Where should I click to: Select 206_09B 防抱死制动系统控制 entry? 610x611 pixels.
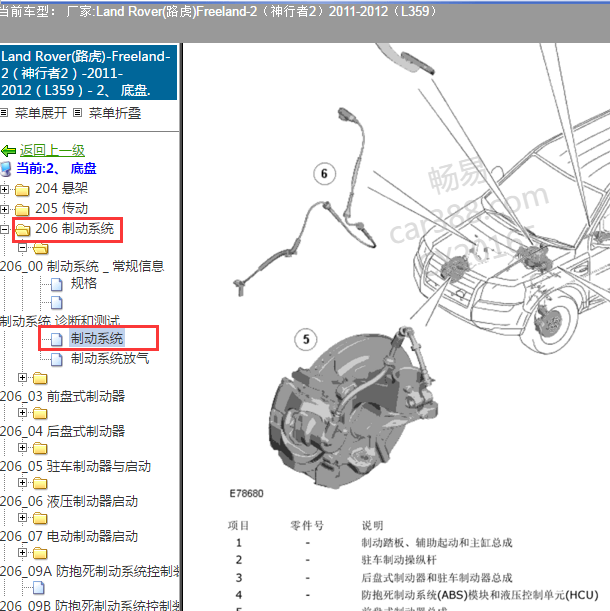90,605
